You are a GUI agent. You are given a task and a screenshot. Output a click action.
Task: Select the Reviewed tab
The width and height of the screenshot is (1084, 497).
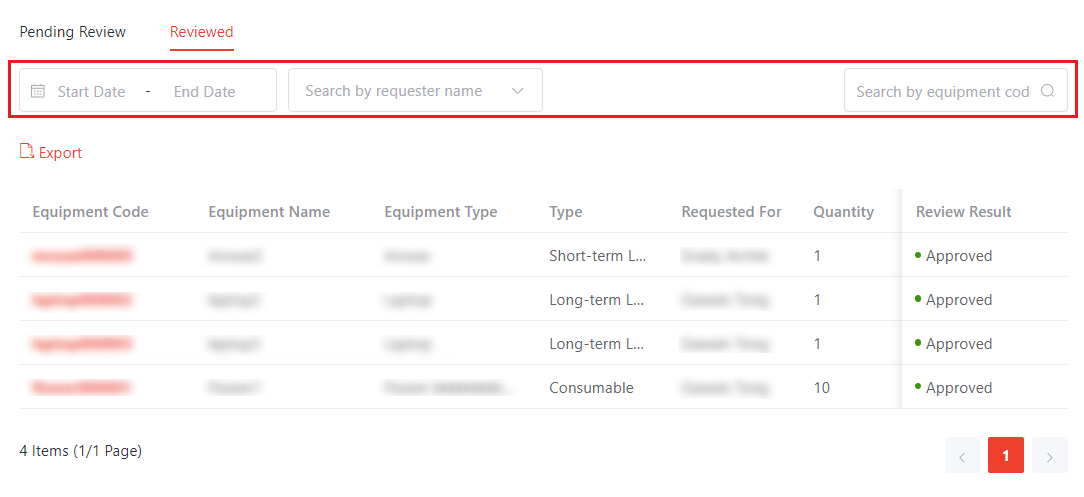[201, 32]
